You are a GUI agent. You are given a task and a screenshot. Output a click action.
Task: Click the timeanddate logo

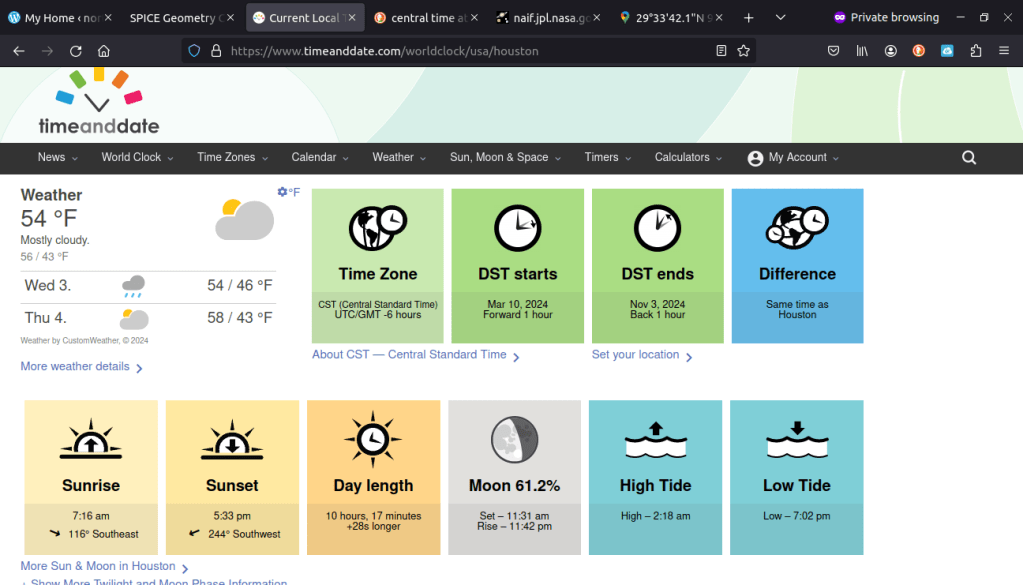[98, 103]
